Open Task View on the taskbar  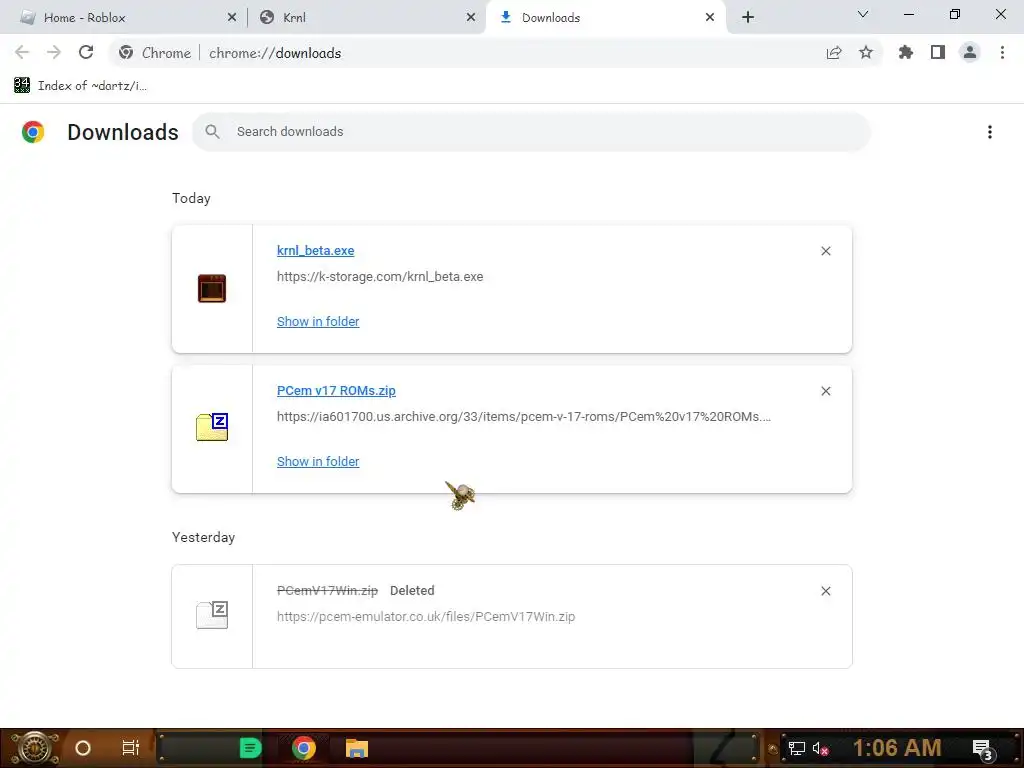(x=131, y=748)
